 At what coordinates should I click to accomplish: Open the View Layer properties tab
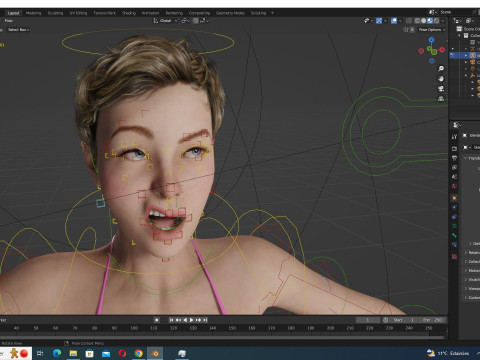454,167
